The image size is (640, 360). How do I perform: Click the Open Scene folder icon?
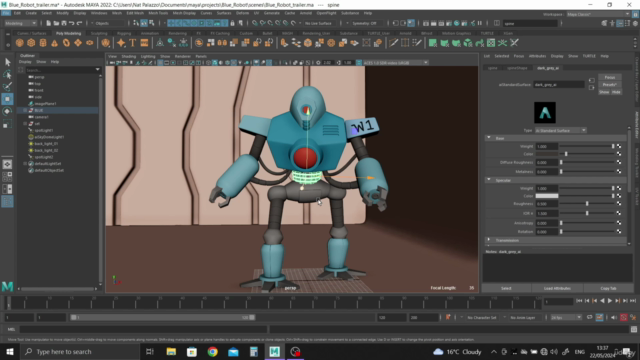(56, 23)
